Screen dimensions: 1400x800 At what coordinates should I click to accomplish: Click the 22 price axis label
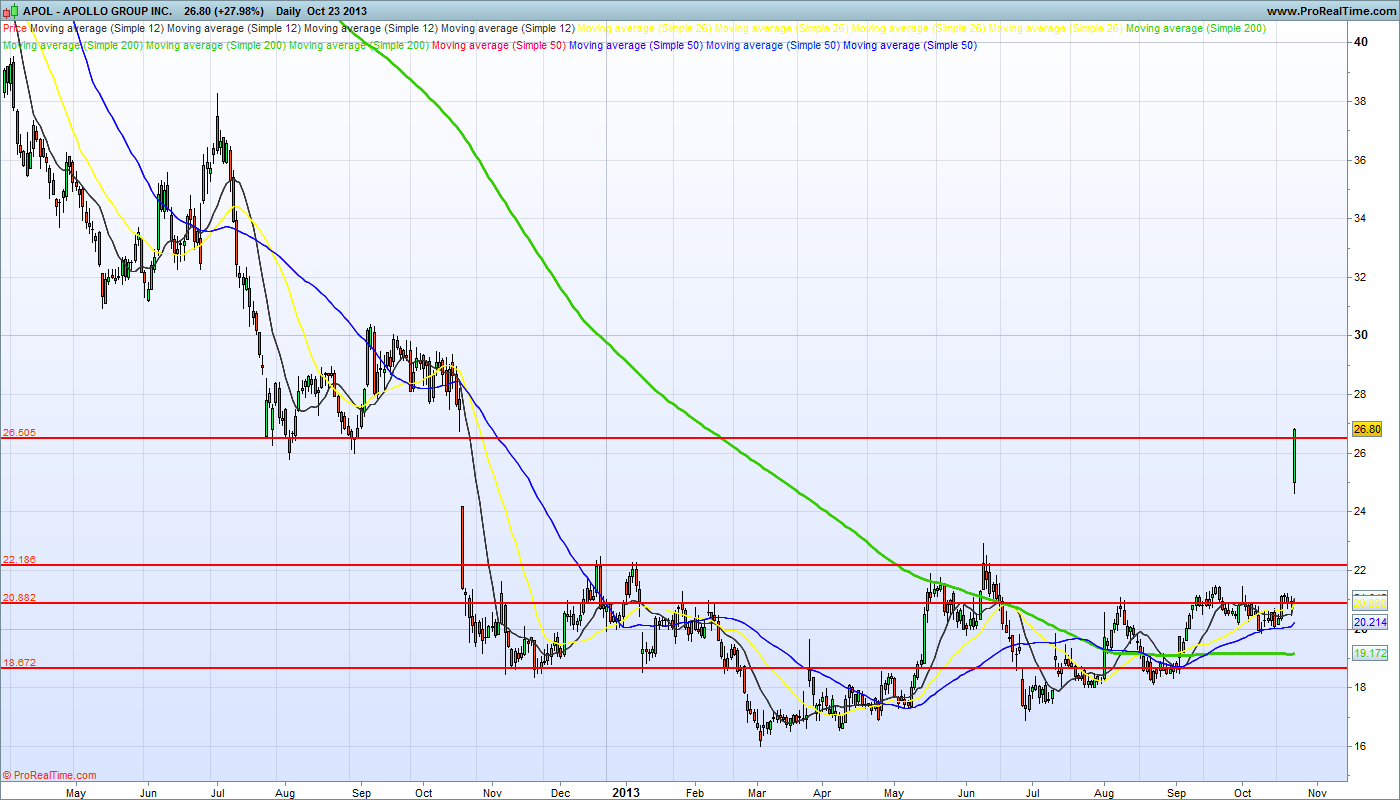pos(1361,570)
